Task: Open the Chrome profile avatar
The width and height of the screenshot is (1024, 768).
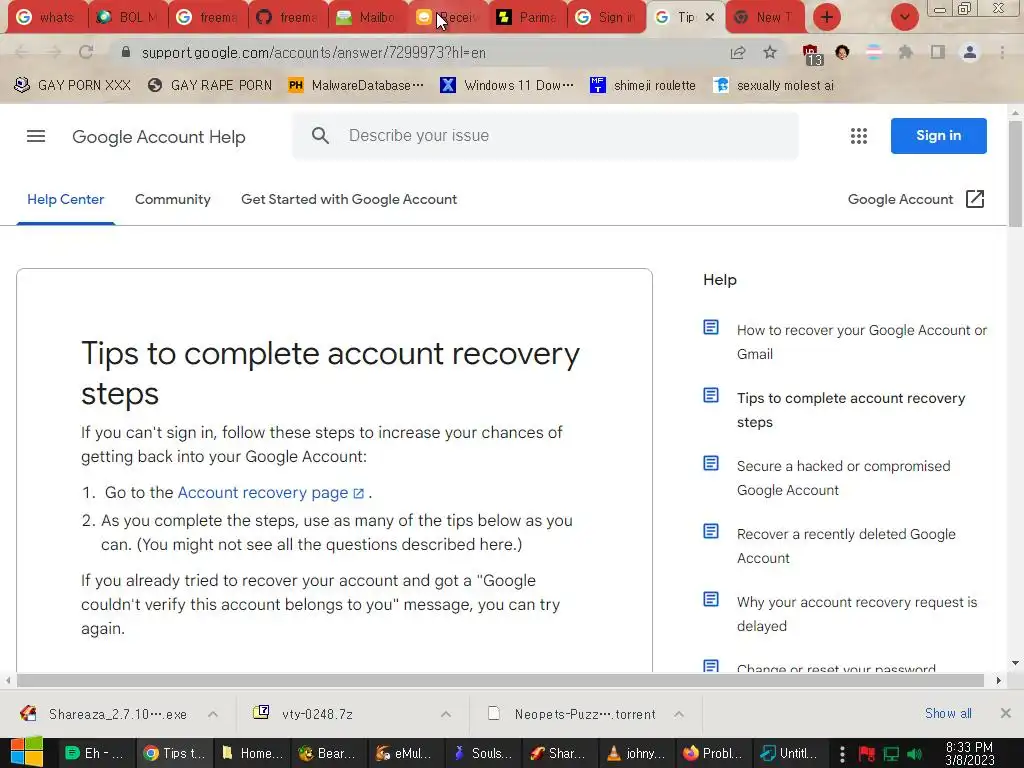Action: [970, 52]
